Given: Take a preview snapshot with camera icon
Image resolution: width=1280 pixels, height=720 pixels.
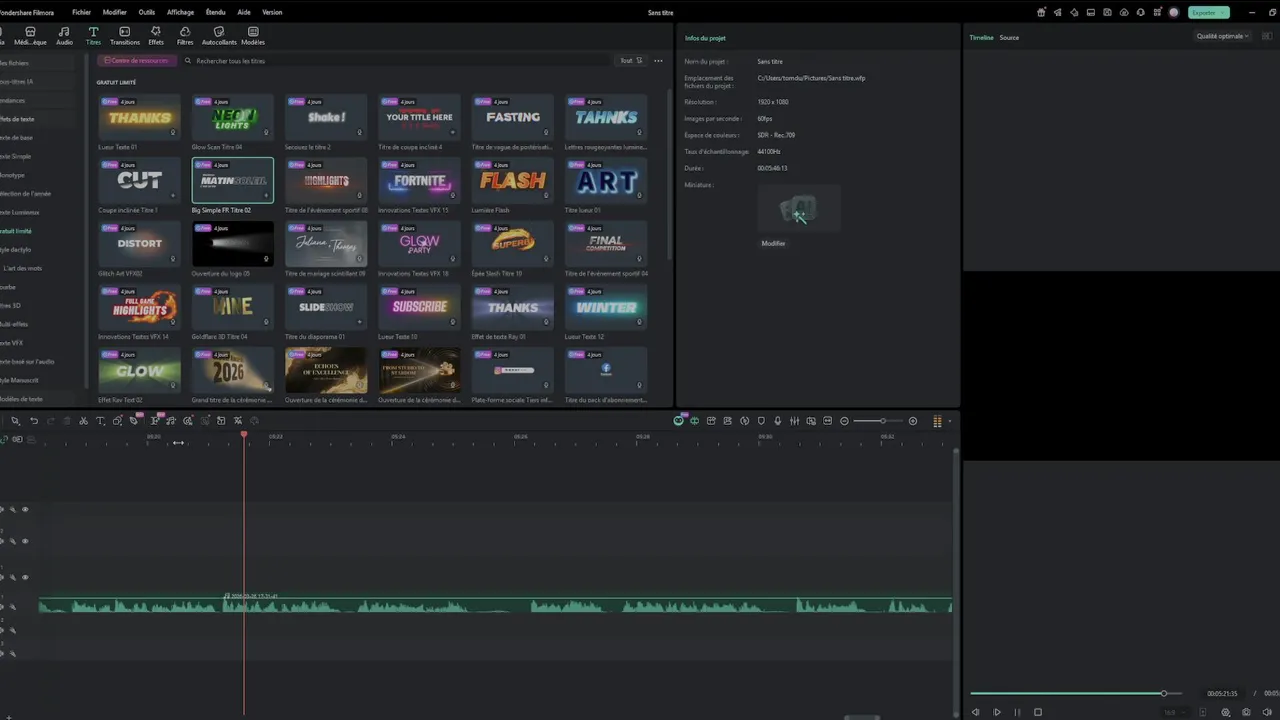Looking at the screenshot, I should 1246,712.
